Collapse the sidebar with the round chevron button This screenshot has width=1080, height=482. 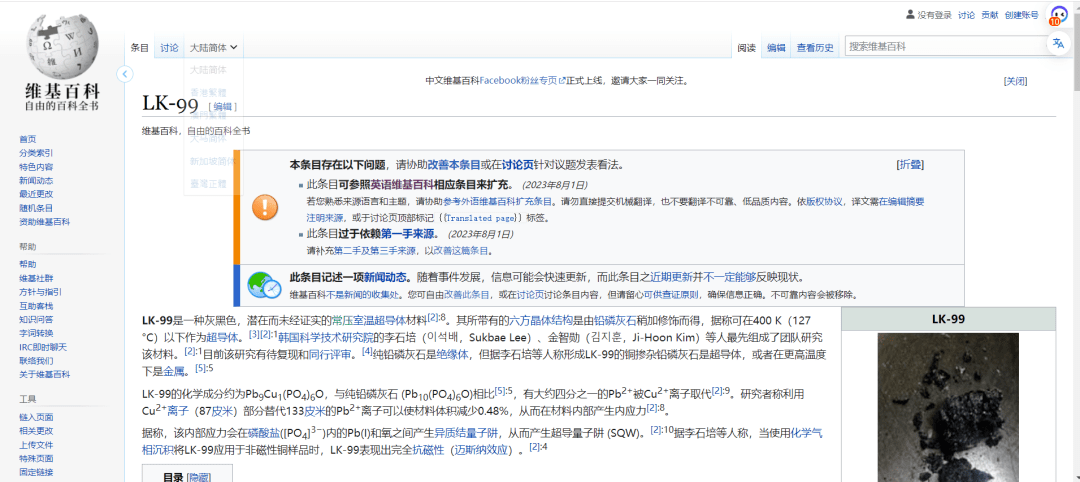click(x=125, y=74)
